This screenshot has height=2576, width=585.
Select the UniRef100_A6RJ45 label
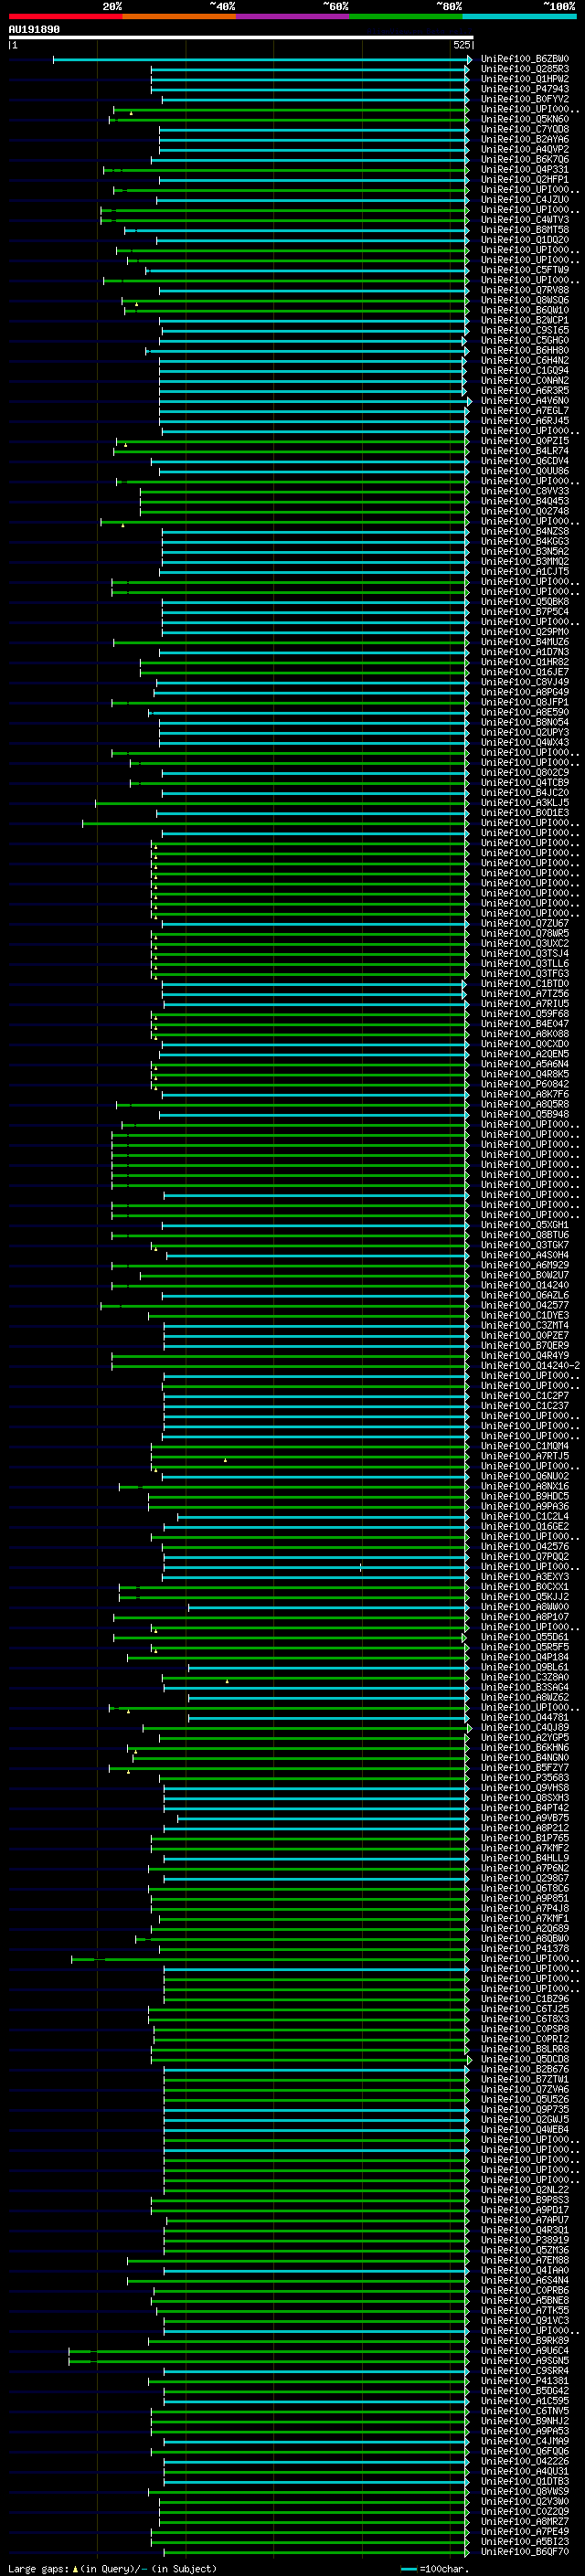pyautogui.click(x=525, y=421)
